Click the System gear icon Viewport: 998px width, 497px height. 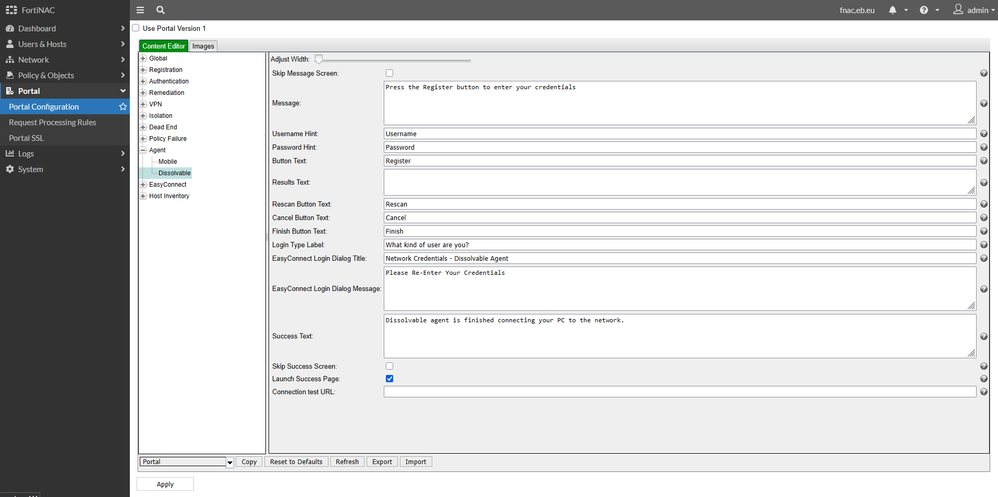coord(10,169)
